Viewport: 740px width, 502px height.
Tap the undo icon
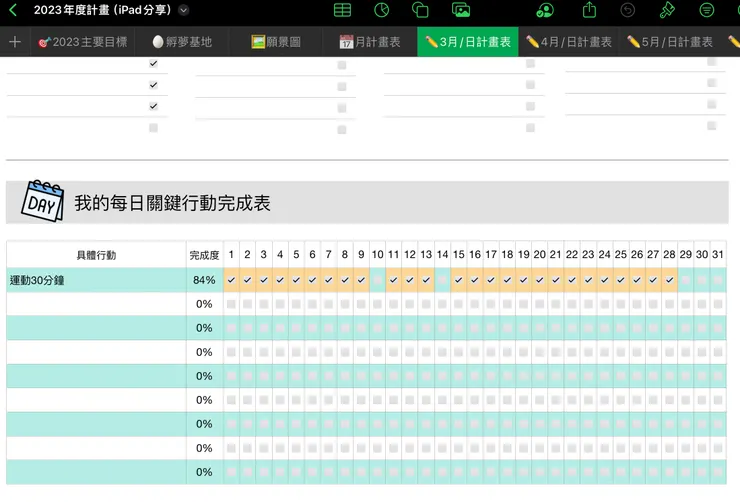pyautogui.click(x=628, y=10)
